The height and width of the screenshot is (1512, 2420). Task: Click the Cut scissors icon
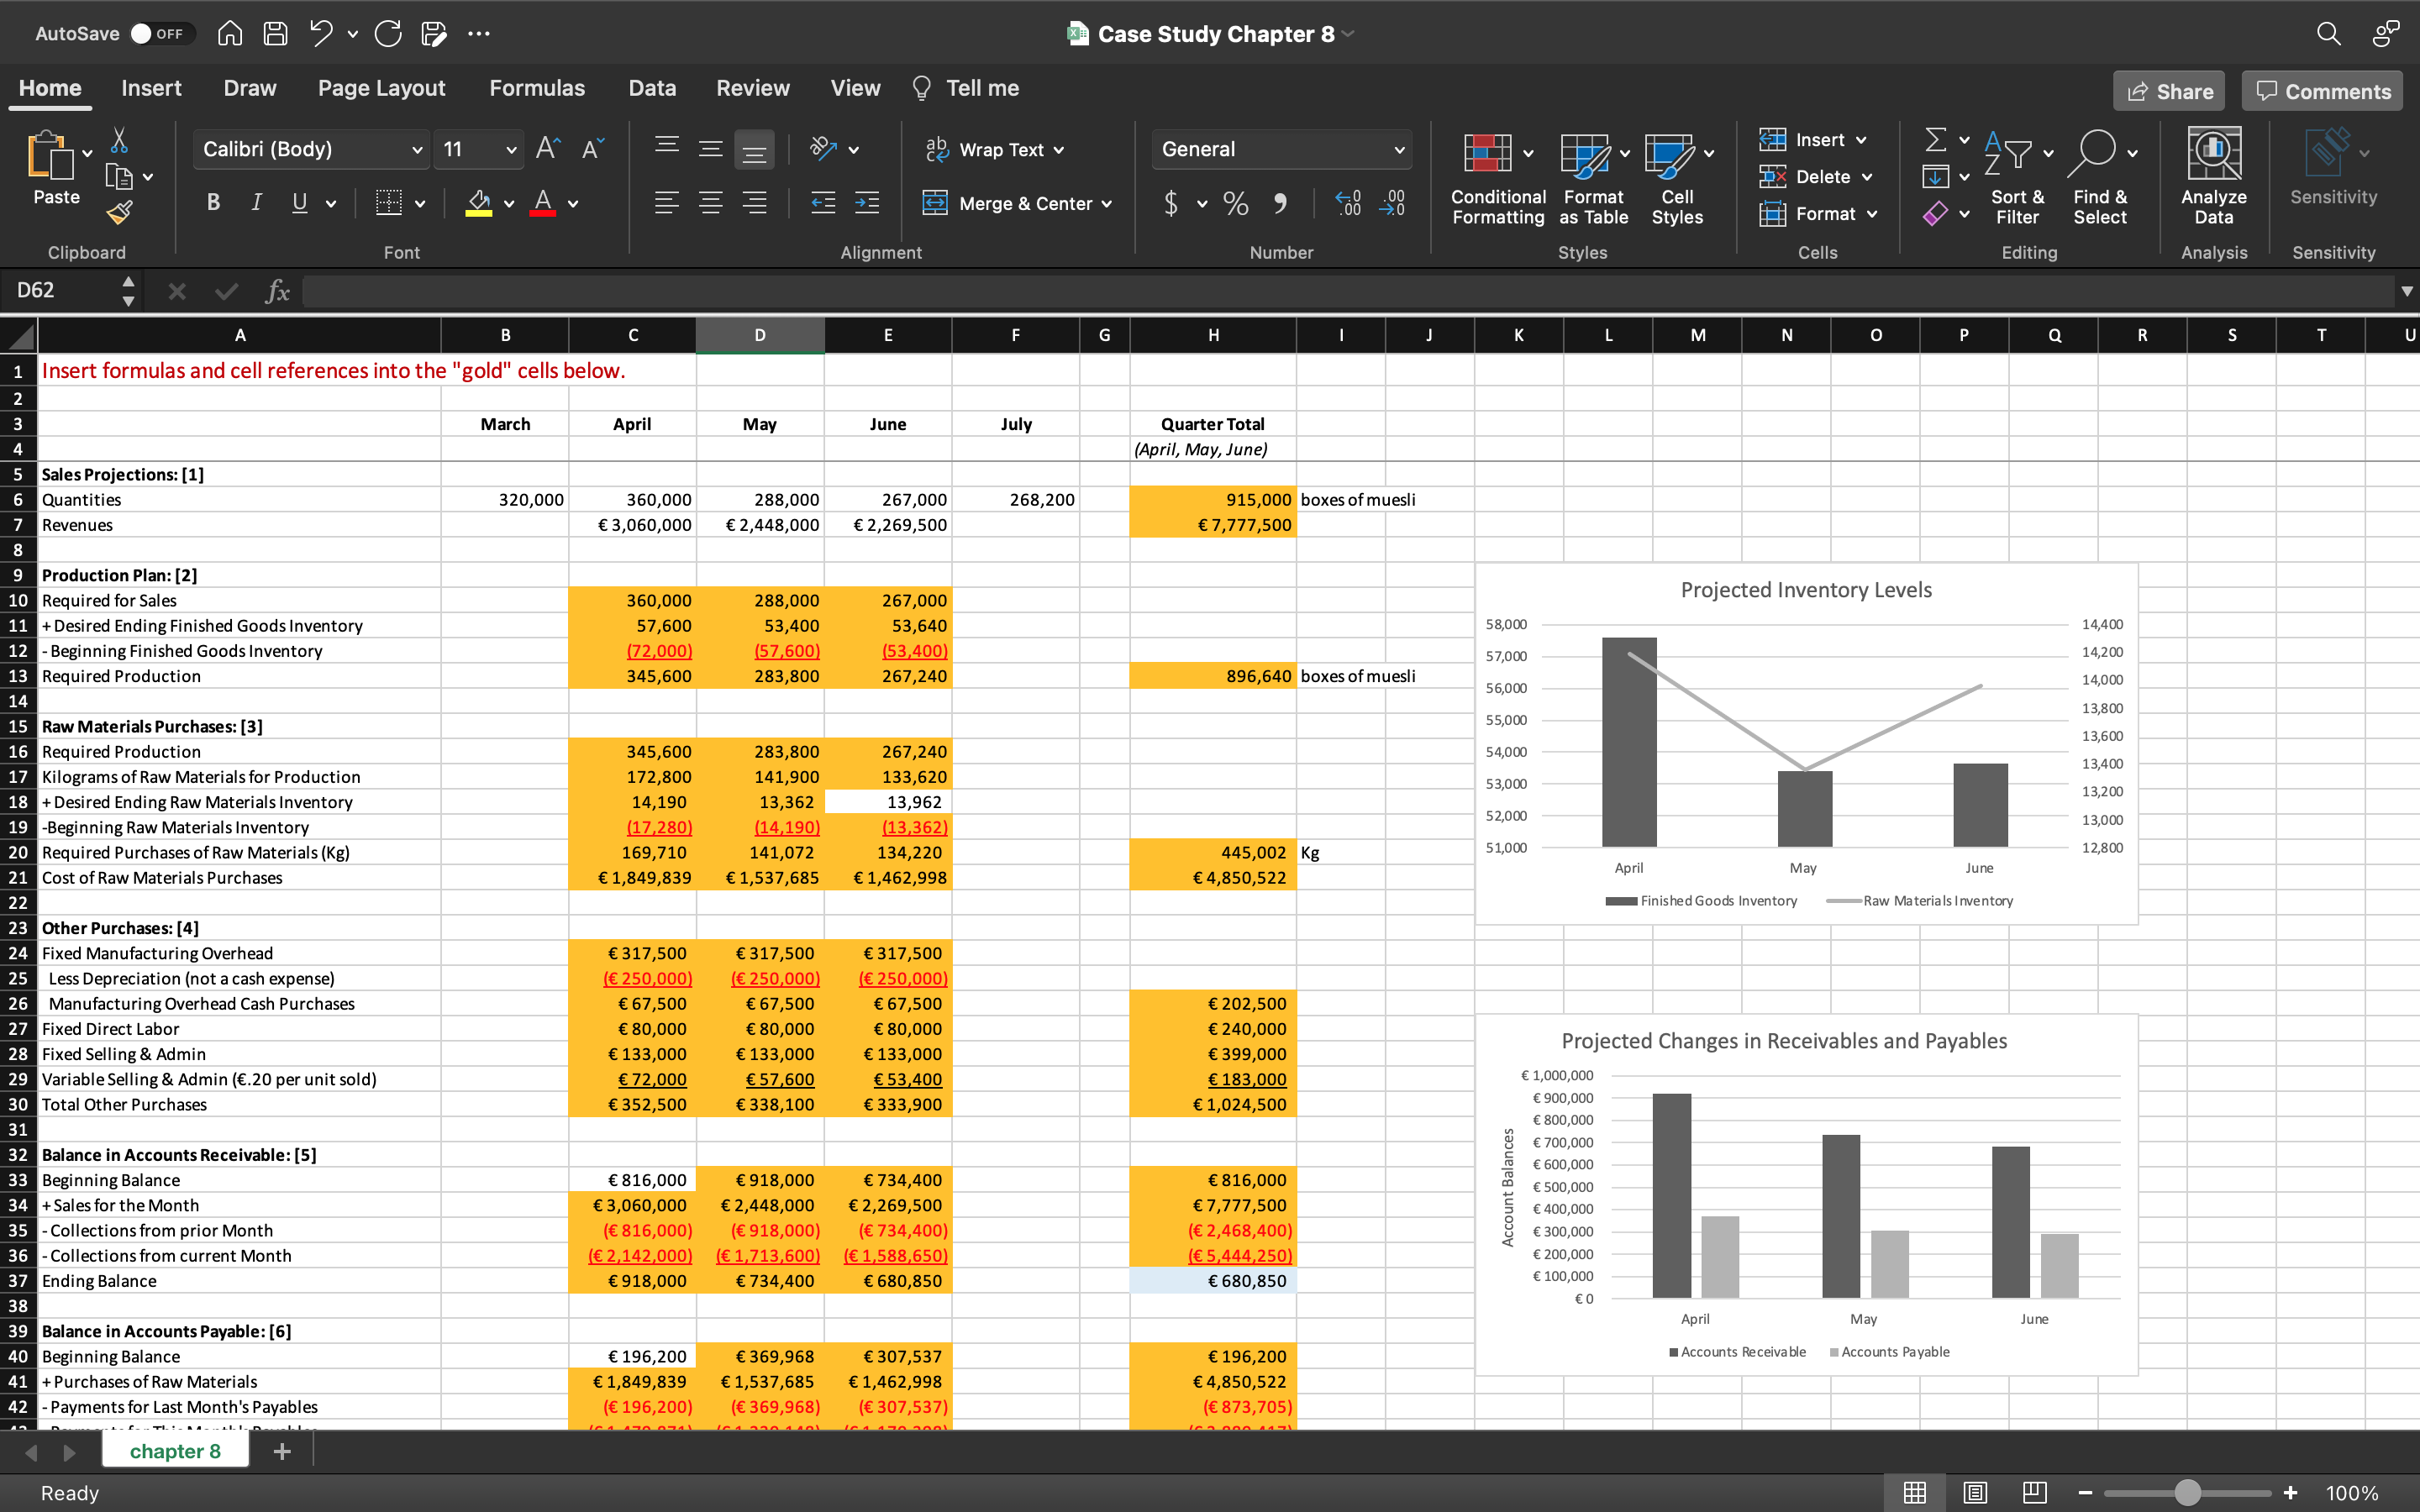click(x=119, y=140)
